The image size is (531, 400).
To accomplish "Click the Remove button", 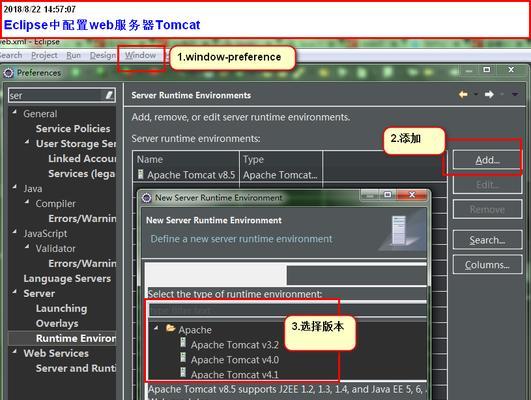I will [x=487, y=210].
